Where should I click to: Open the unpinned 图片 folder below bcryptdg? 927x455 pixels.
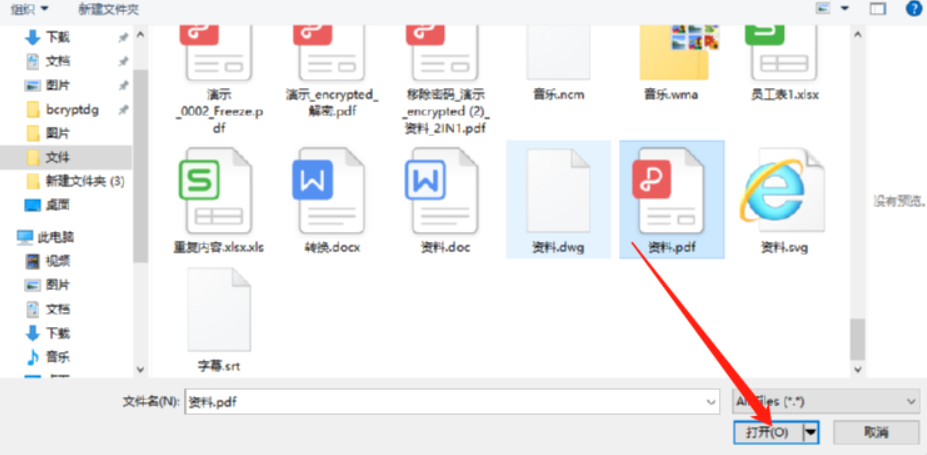49,134
